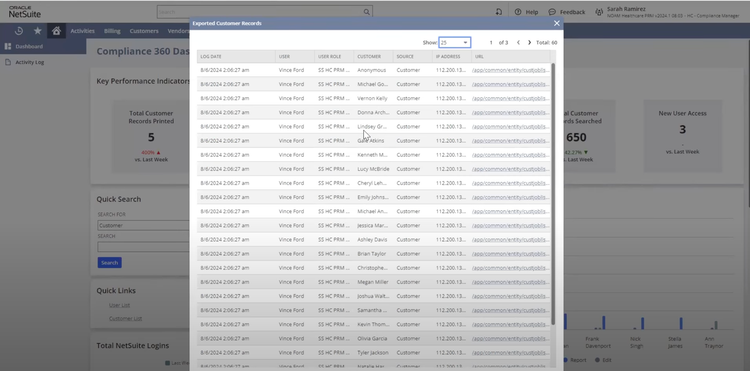Sort by the Log Date column header
Screen dimensions: 750x371
click(x=211, y=56)
